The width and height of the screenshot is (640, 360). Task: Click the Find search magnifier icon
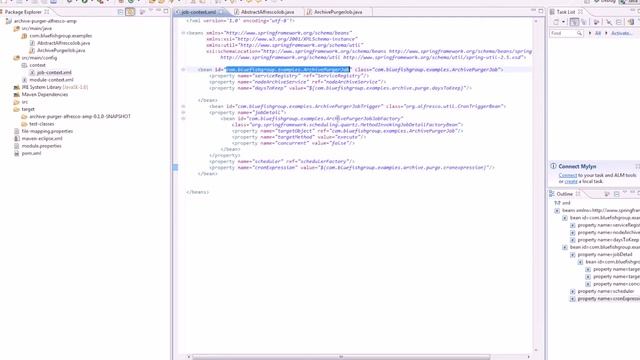pos(580,33)
